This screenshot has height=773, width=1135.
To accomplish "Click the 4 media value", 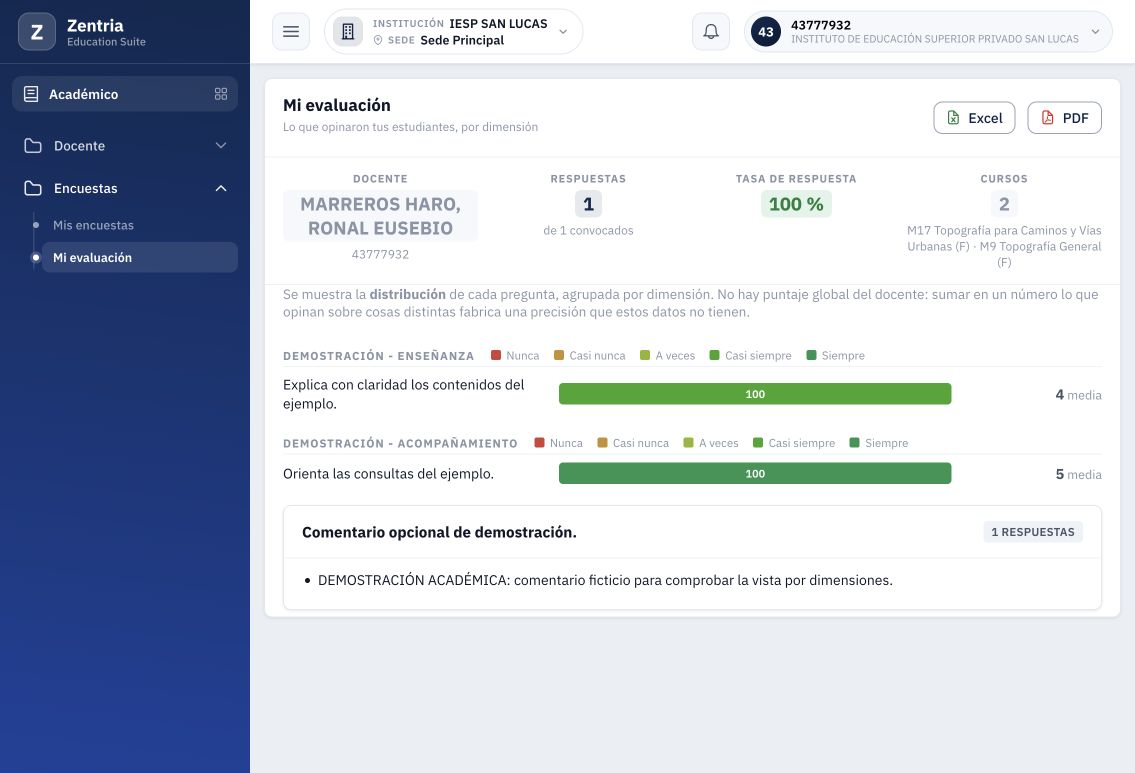I will coord(1079,395).
